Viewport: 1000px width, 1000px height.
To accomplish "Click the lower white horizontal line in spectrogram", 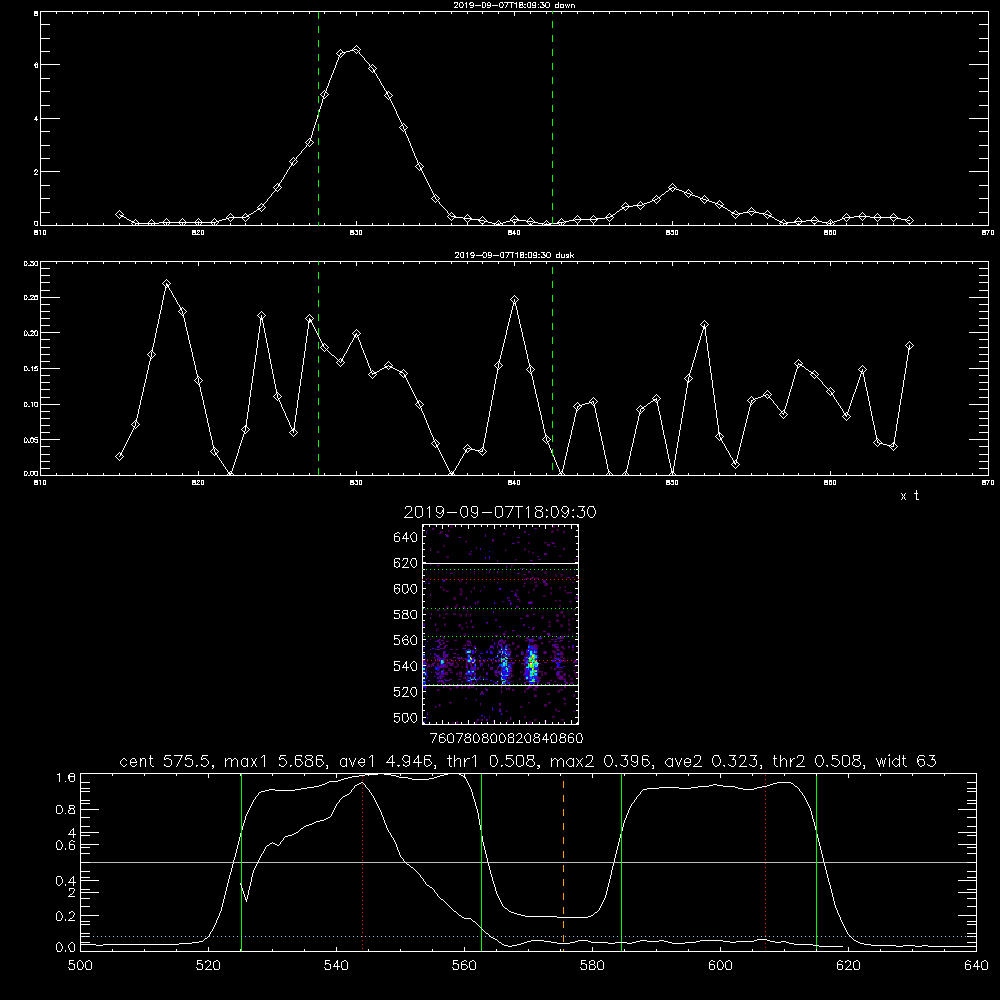I will coord(501,686).
